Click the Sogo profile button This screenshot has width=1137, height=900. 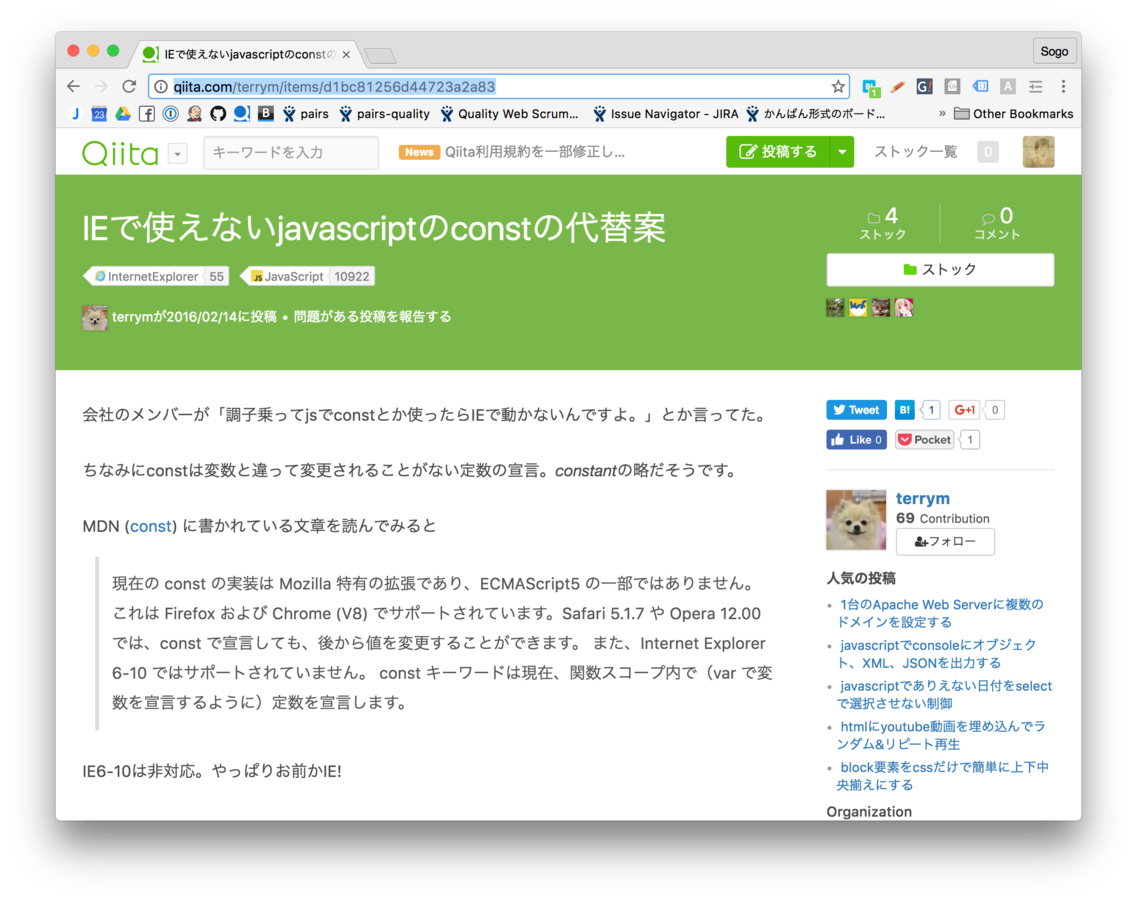[x=1054, y=51]
